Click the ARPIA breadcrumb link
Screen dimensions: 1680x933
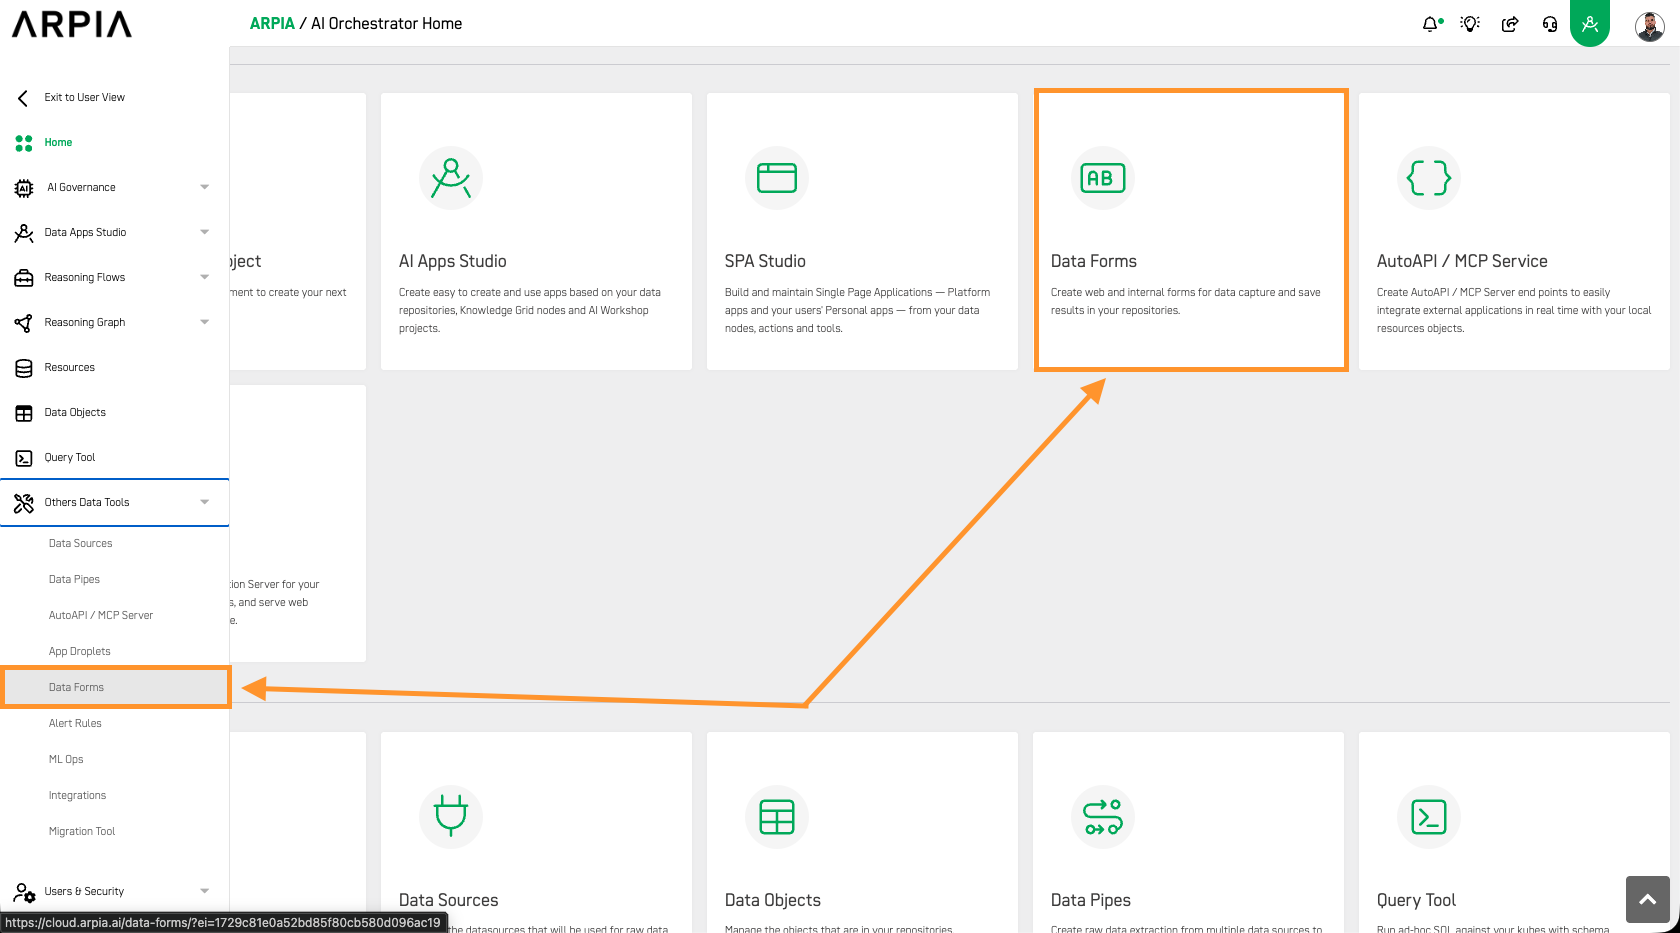(272, 24)
